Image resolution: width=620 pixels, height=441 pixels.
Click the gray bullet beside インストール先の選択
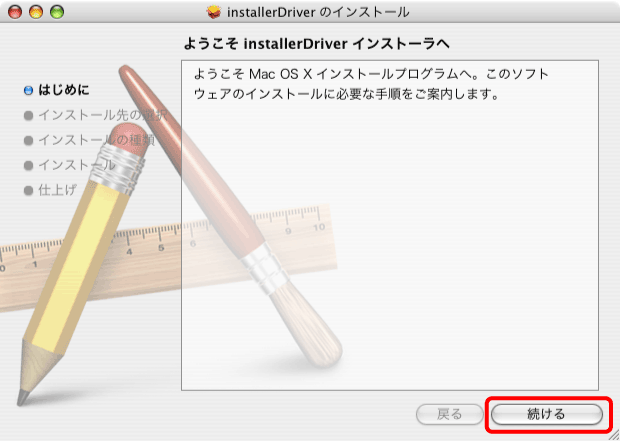(28, 115)
